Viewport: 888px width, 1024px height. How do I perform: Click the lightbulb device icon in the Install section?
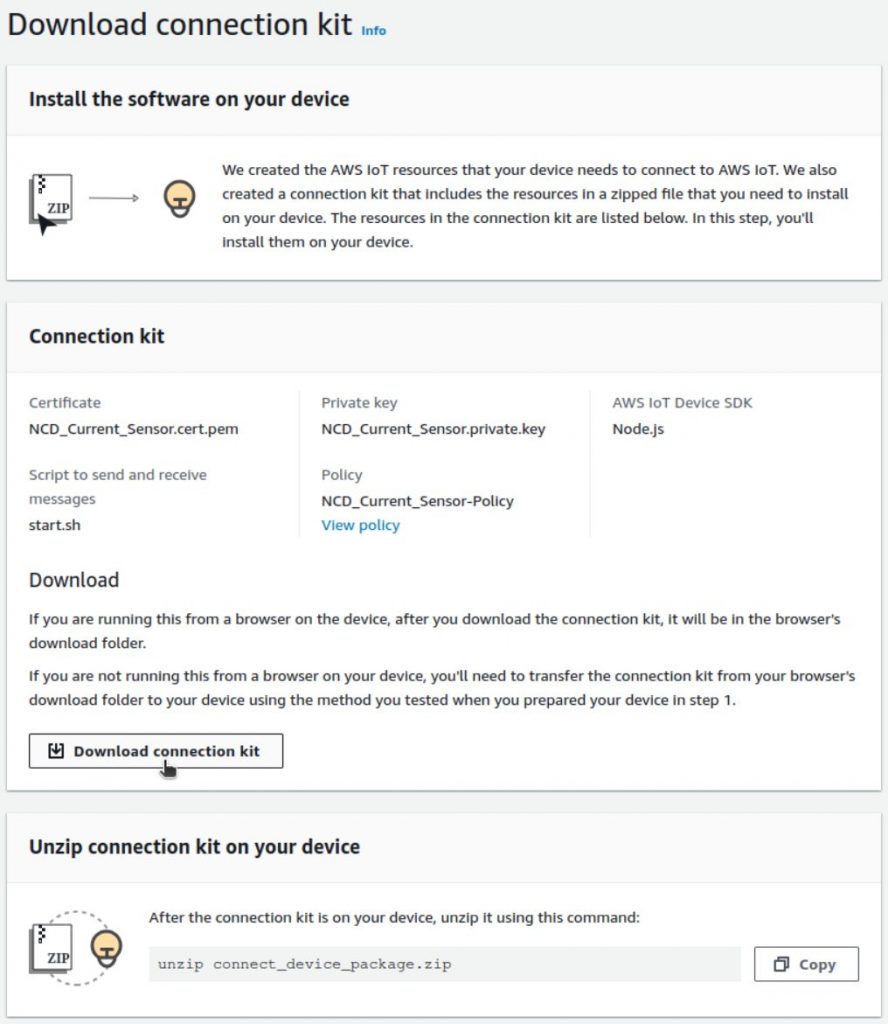pos(179,199)
